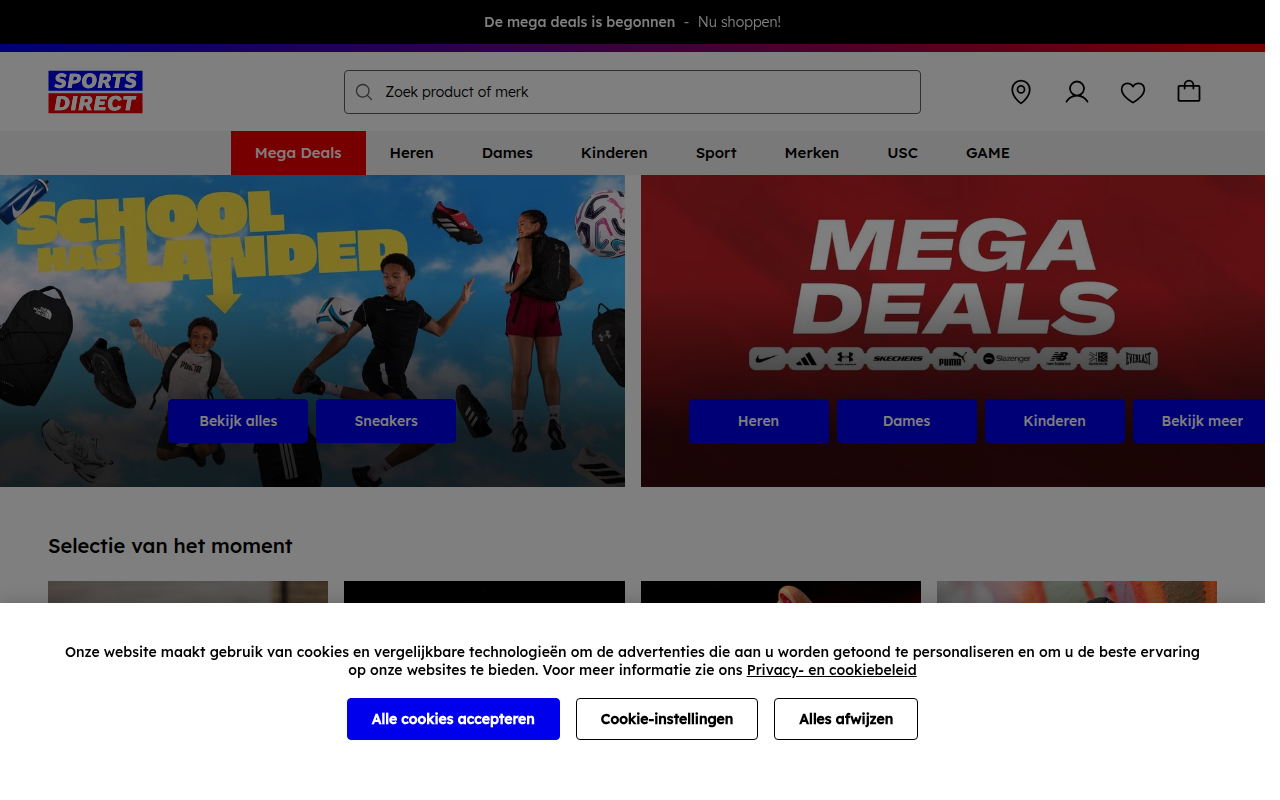Open the Dames menu item
The width and height of the screenshot is (1280, 800).
click(507, 153)
